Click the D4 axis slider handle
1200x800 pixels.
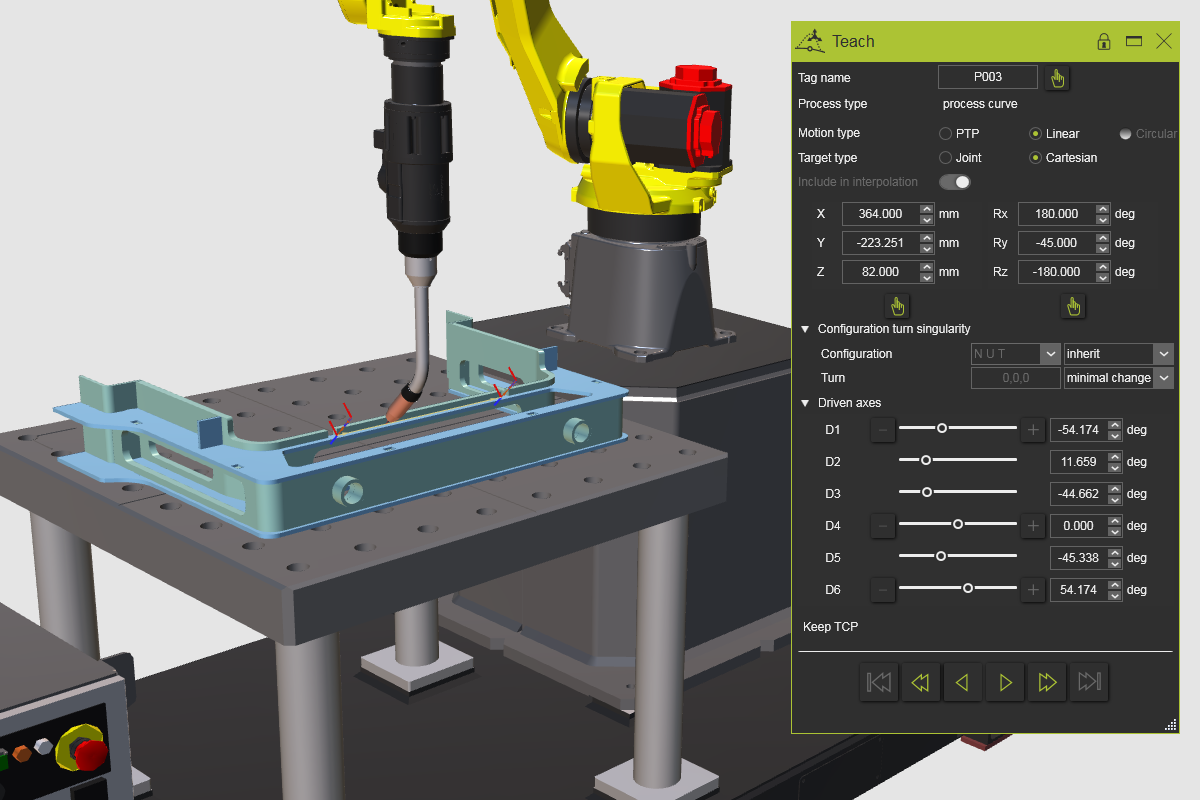958,524
